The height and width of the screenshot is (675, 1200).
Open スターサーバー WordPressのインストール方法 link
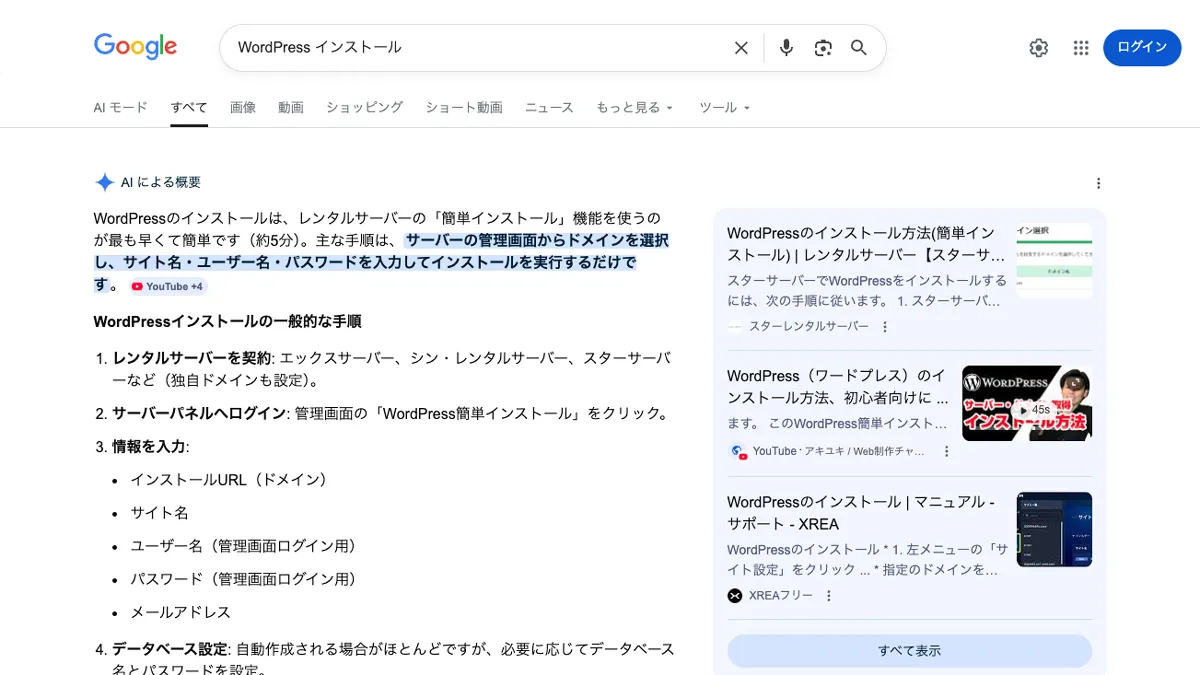(866, 244)
